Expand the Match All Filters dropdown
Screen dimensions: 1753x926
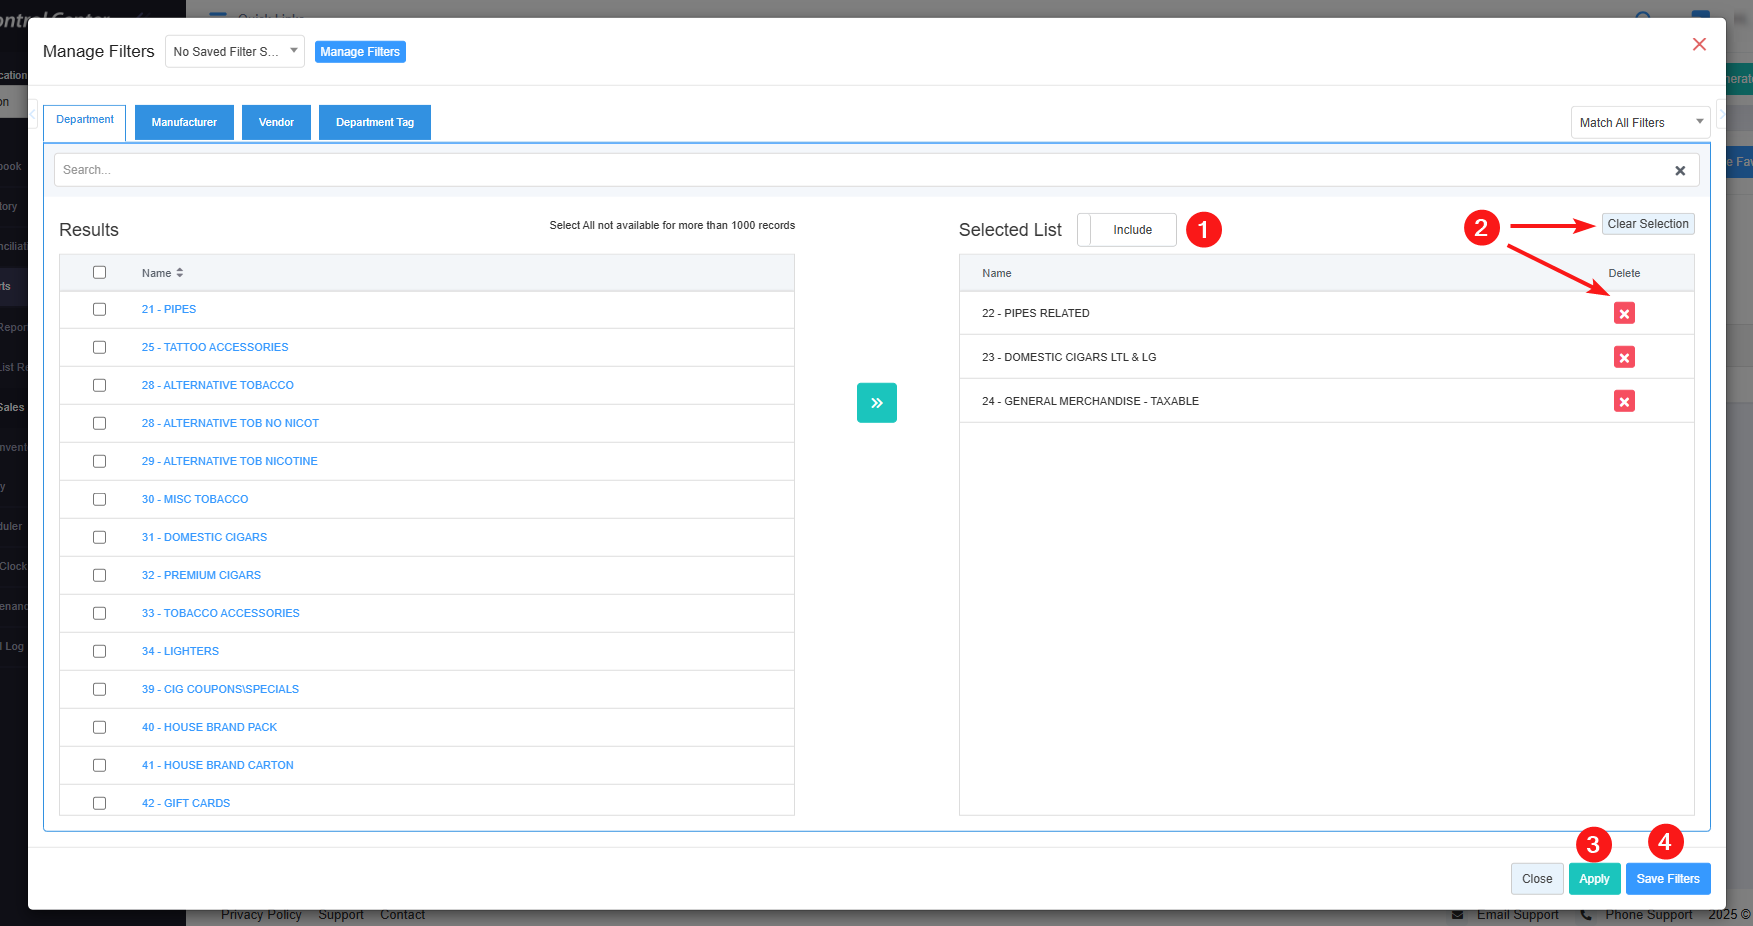click(x=1639, y=123)
